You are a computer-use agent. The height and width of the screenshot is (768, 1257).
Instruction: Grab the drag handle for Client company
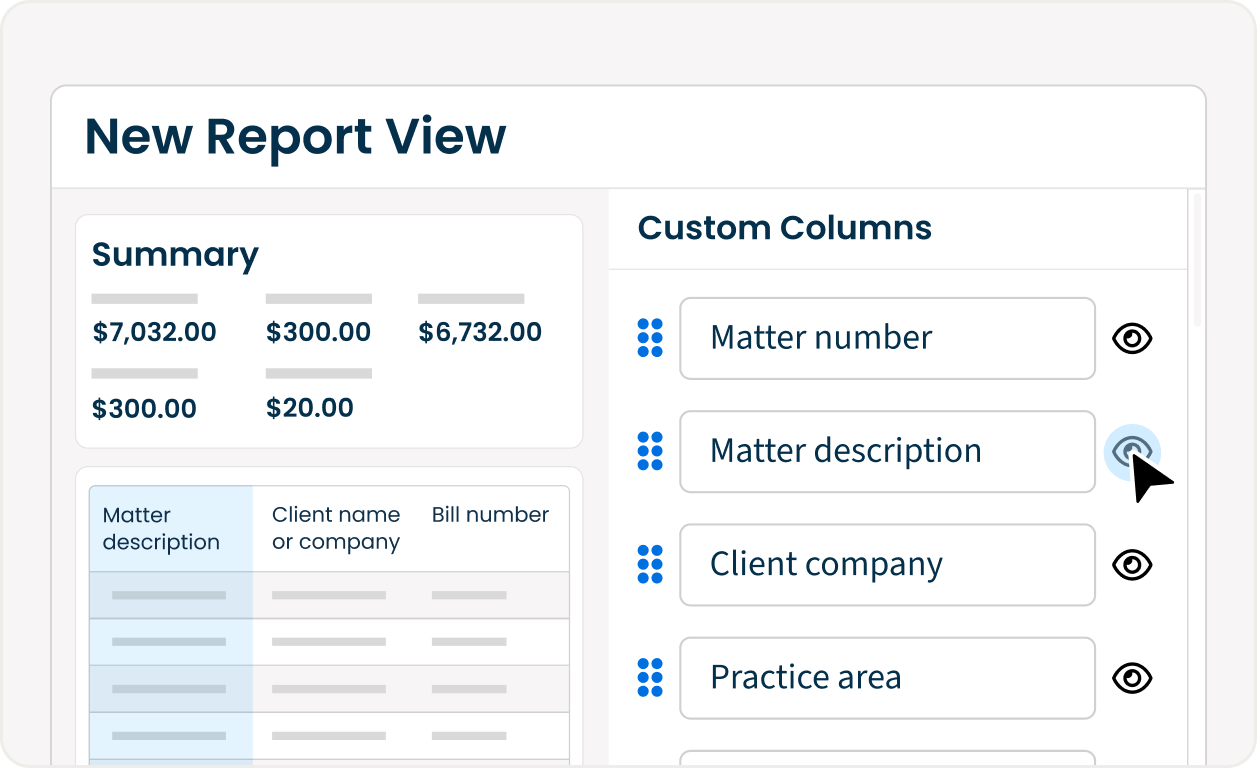651,564
